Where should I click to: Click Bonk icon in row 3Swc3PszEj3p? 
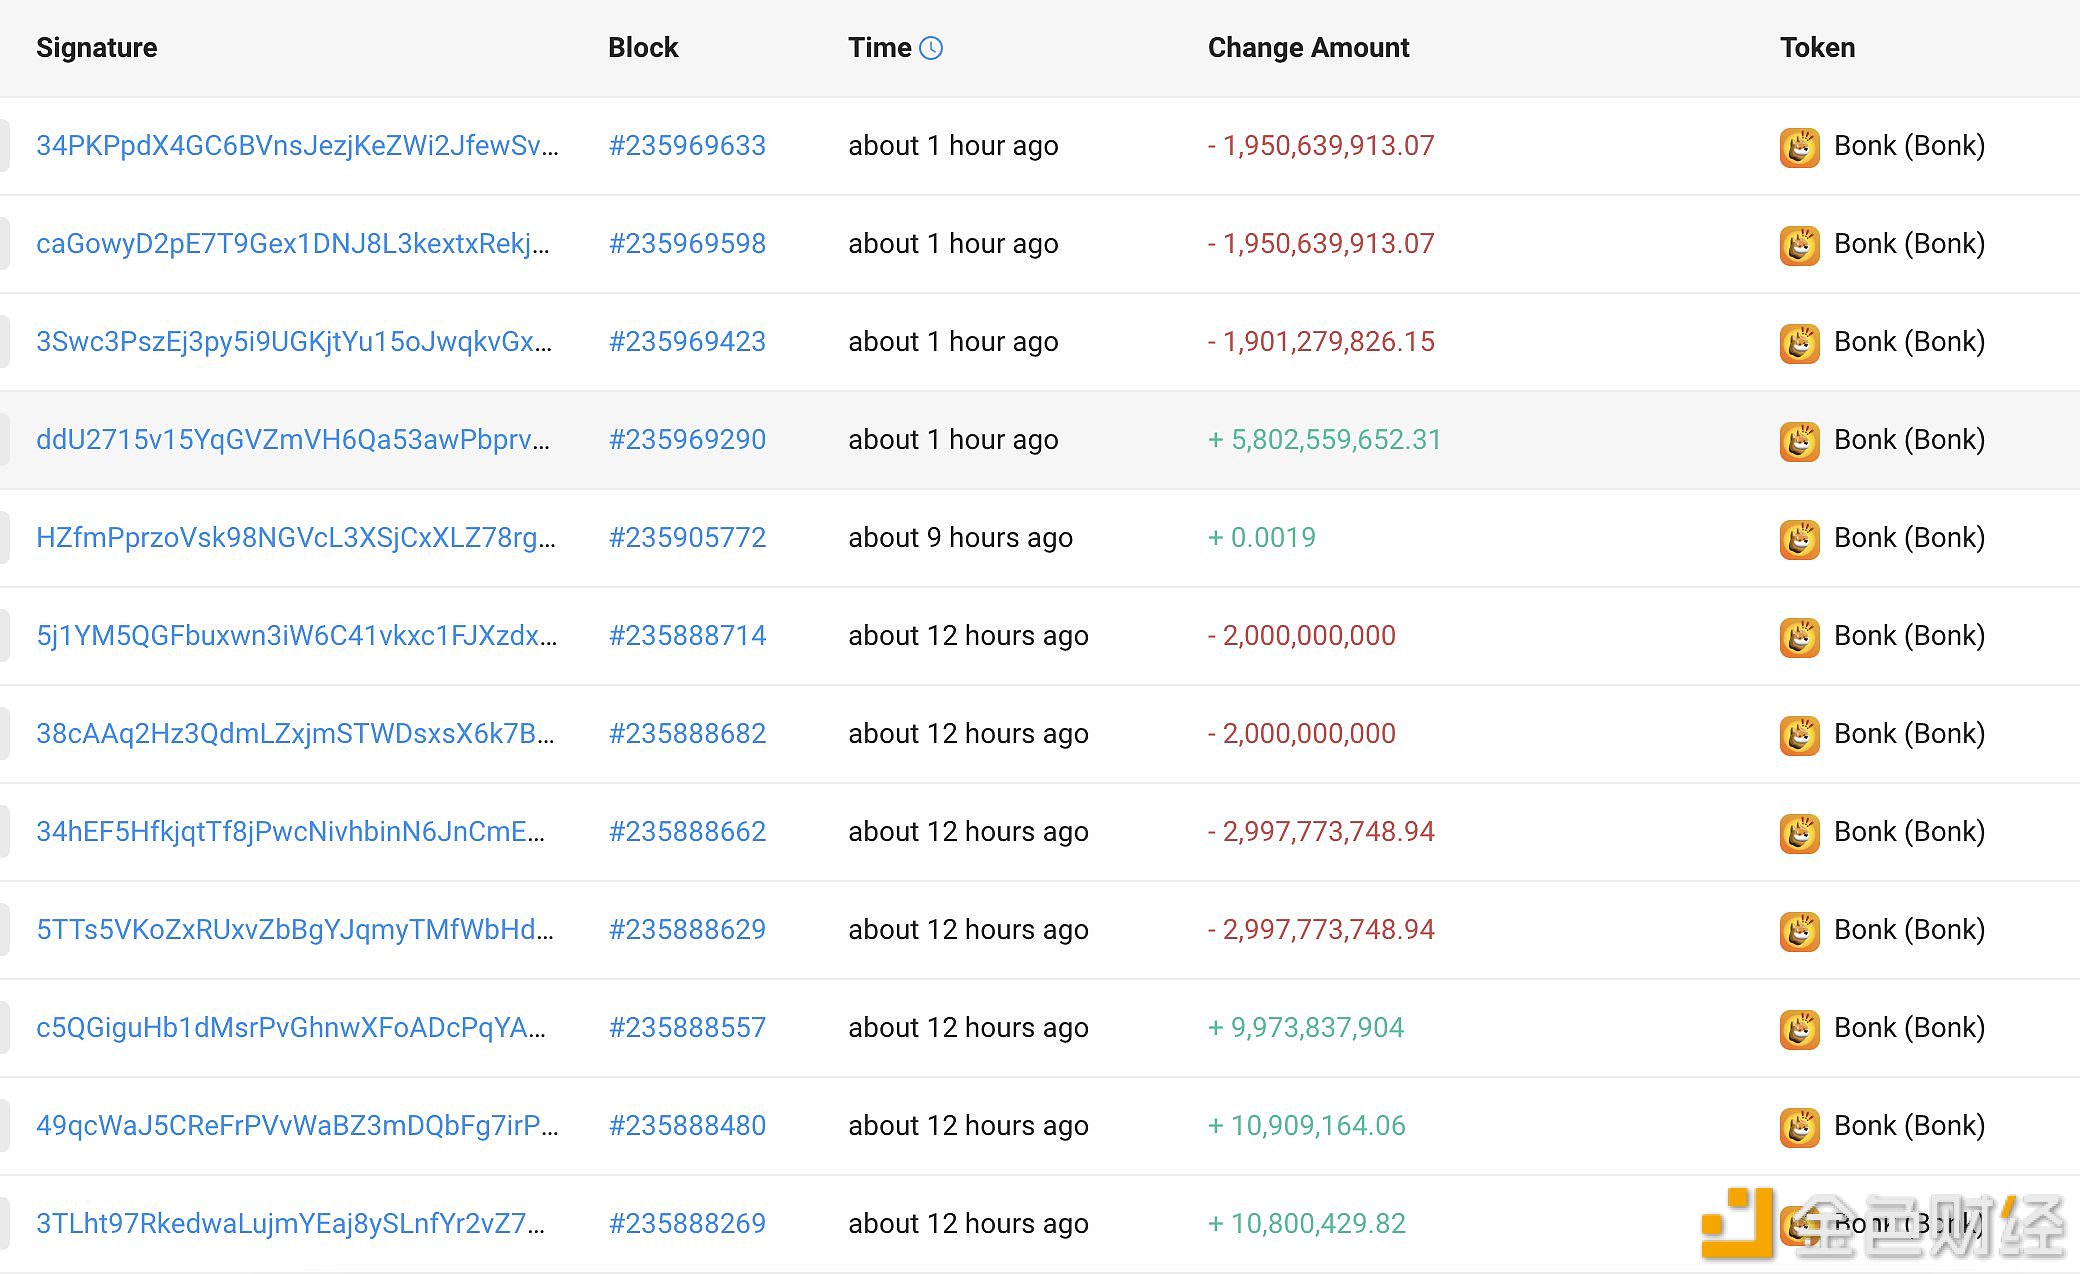pos(1800,343)
